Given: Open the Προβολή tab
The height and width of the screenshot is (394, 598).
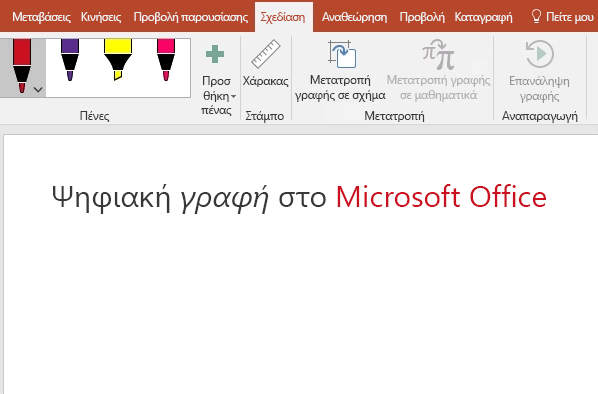Looking at the screenshot, I should pos(422,17).
